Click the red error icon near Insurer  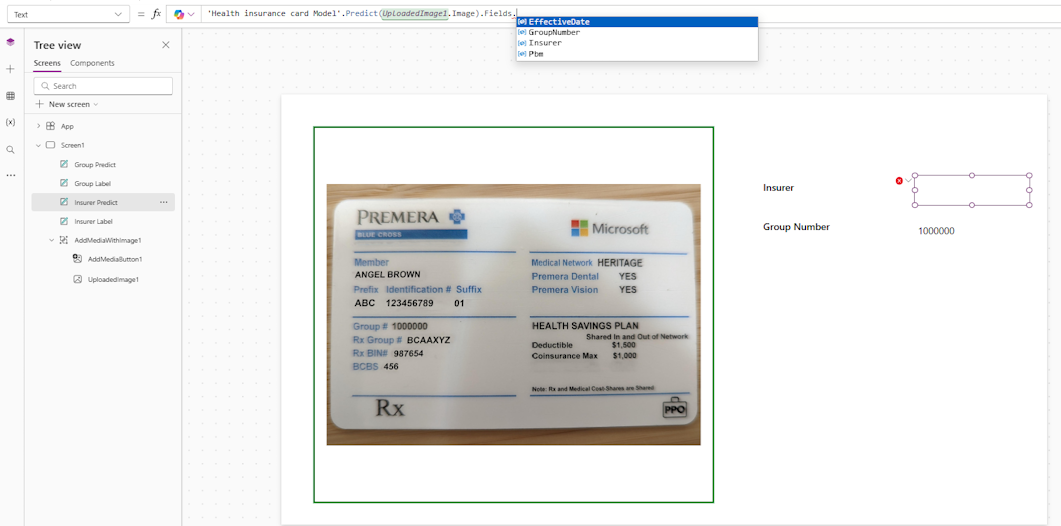899,181
